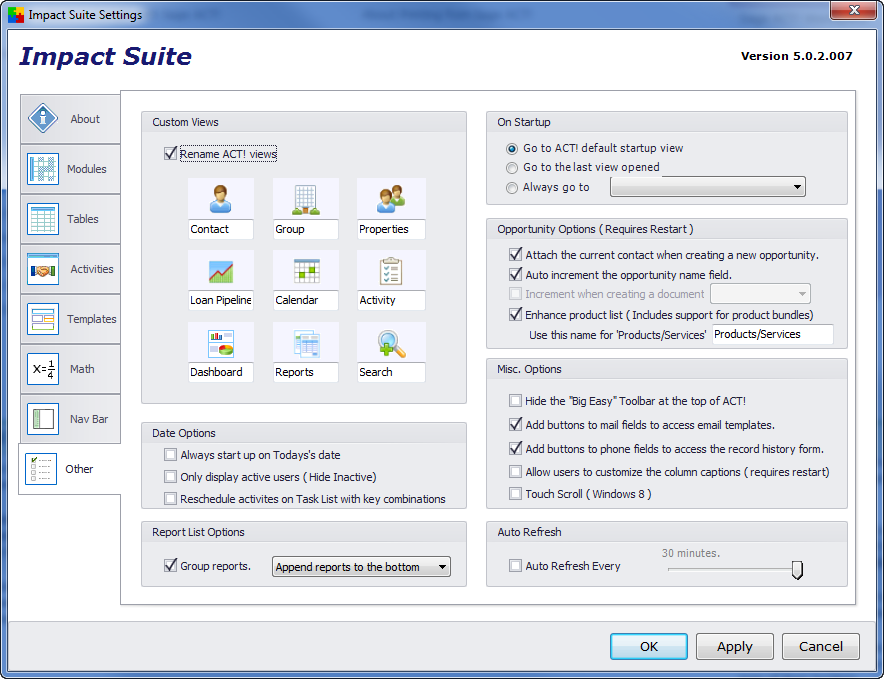884x679 pixels.
Task: Click the Nav Bar panel icon
Action: [43, 419]
